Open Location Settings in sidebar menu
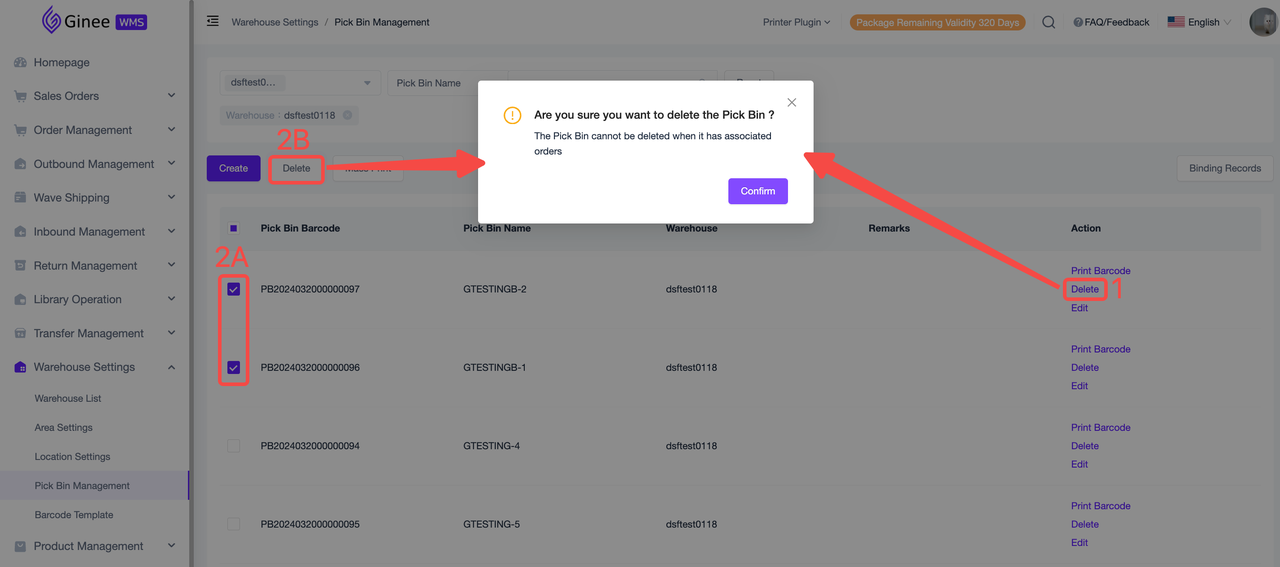Image resolution: width=1280 pixels, height=567 pixels. (x=72, y=457)
